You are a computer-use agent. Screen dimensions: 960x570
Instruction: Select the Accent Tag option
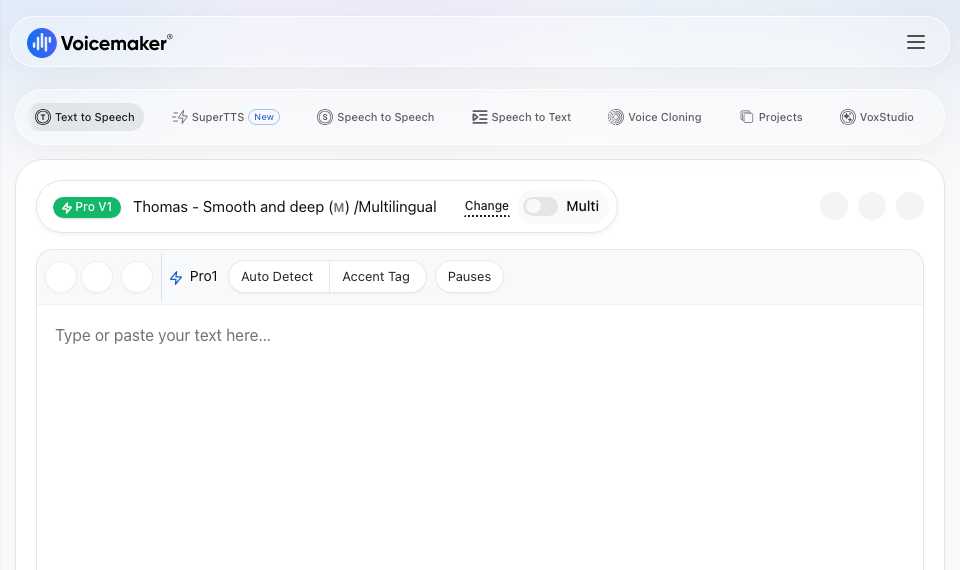click(x=376, y=277)
